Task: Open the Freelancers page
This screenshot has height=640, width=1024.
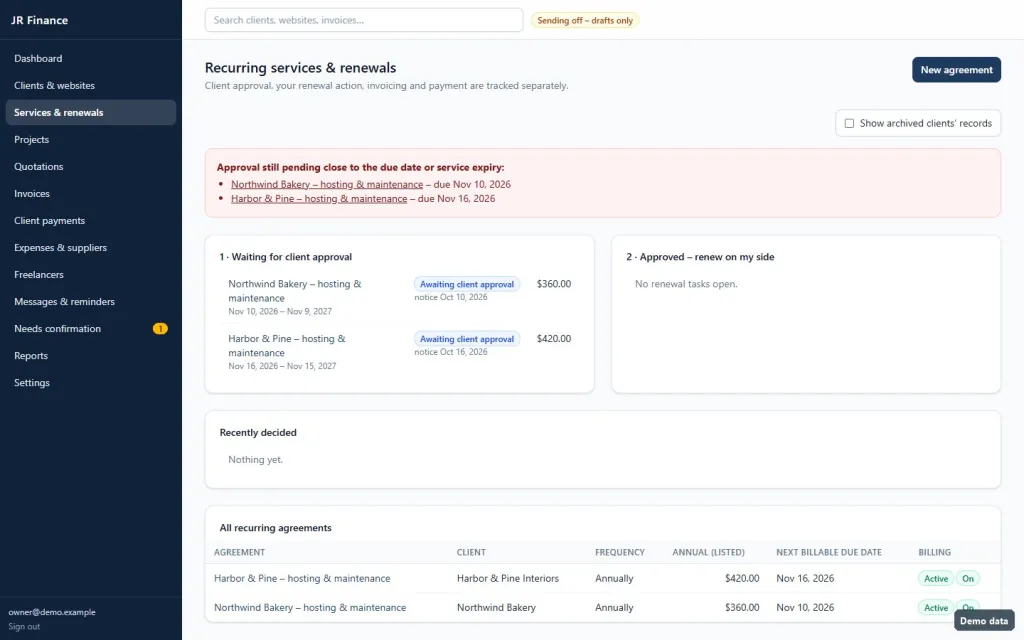Action: pos(91,275)
